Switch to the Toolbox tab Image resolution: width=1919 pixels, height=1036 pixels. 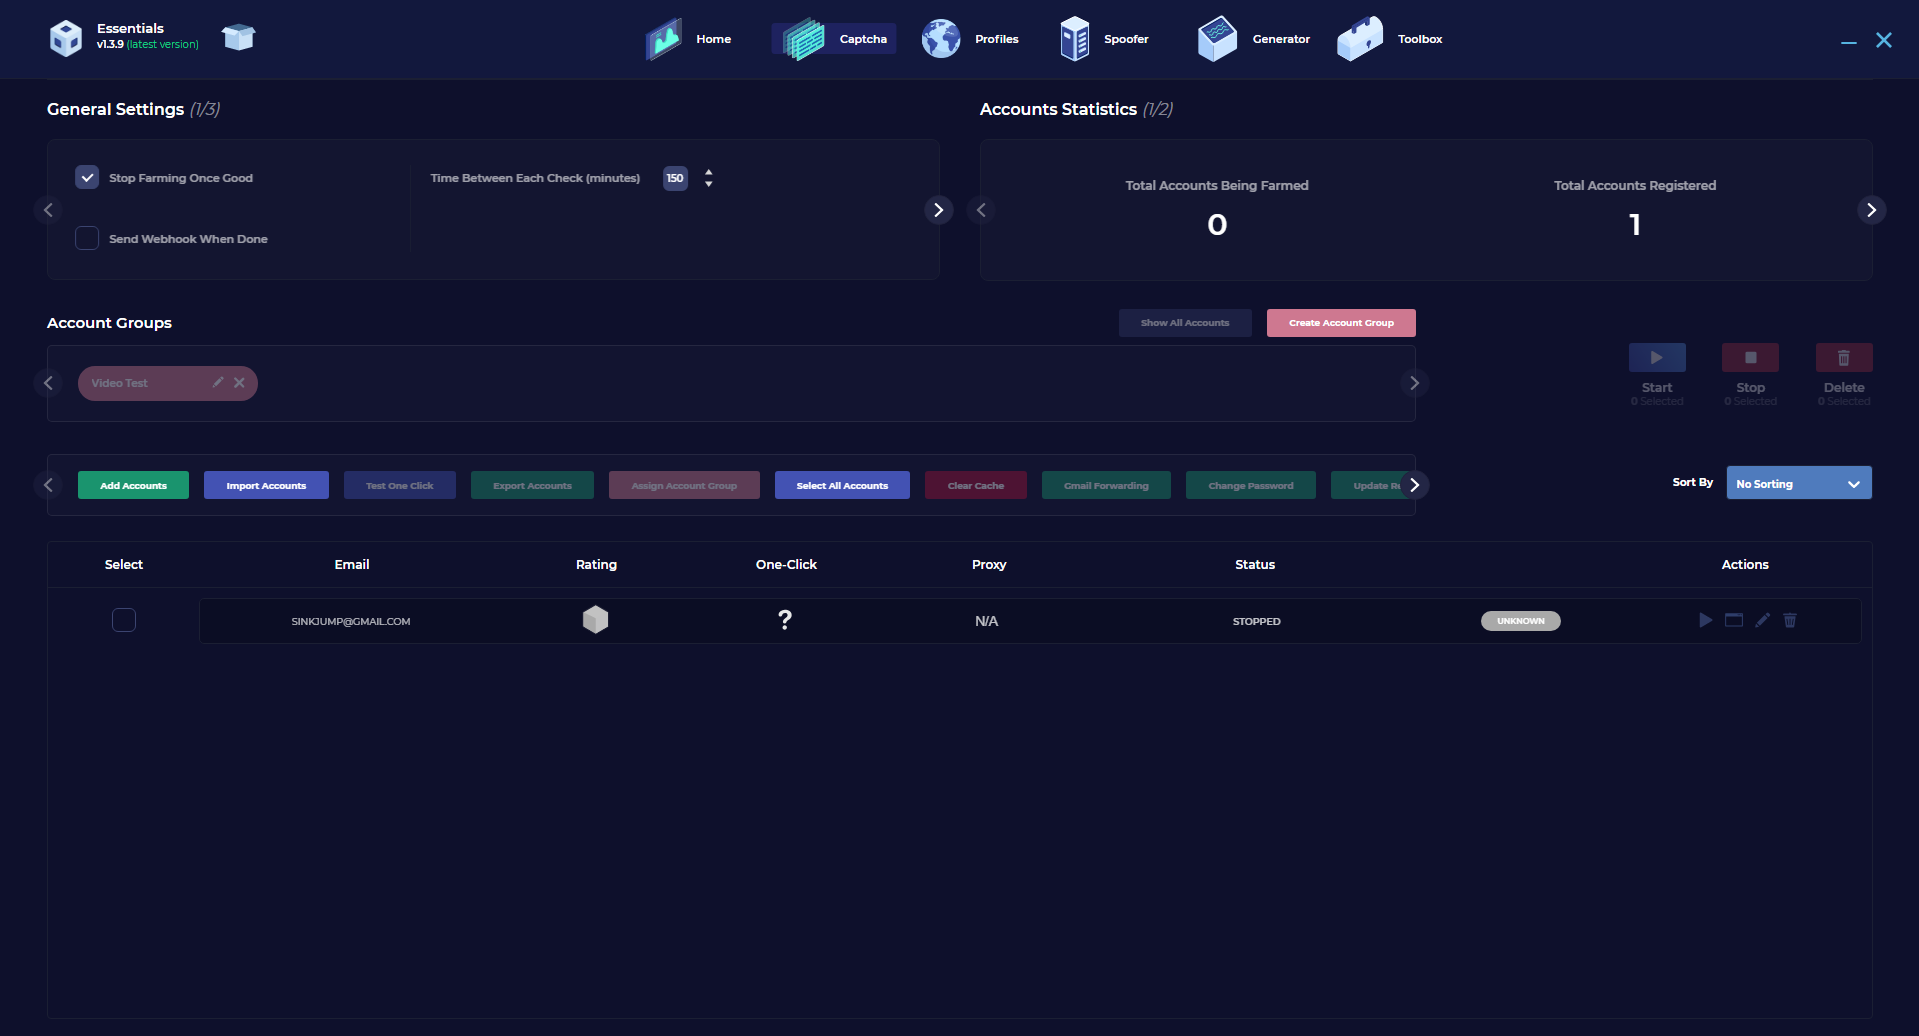1391,39
